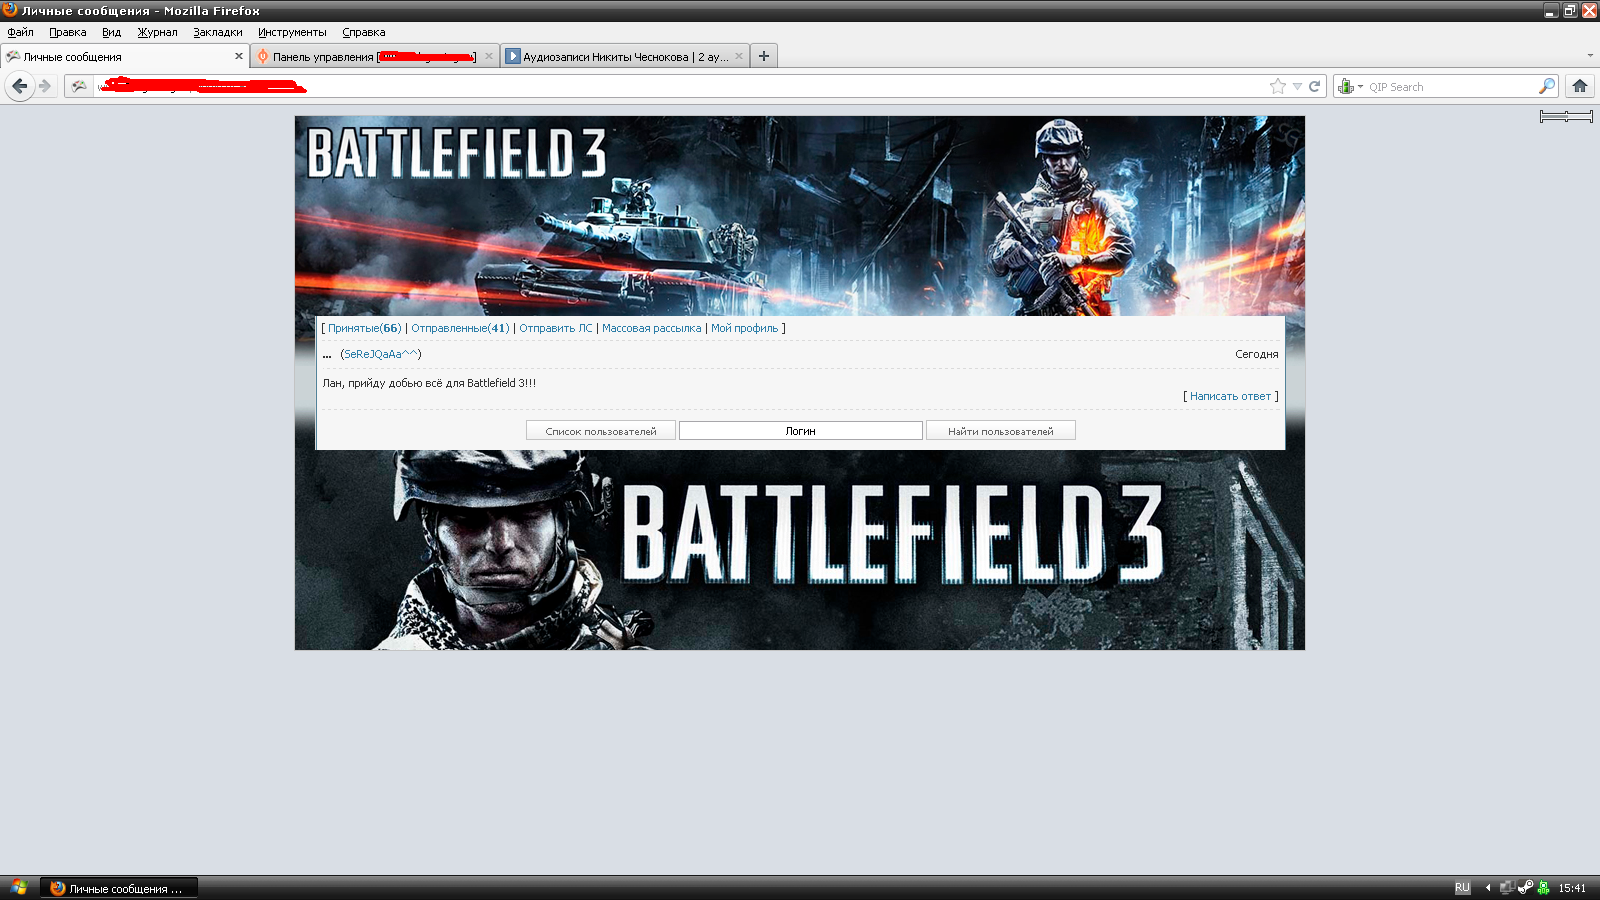Click the network monitor tray icon

(1506, 887)
